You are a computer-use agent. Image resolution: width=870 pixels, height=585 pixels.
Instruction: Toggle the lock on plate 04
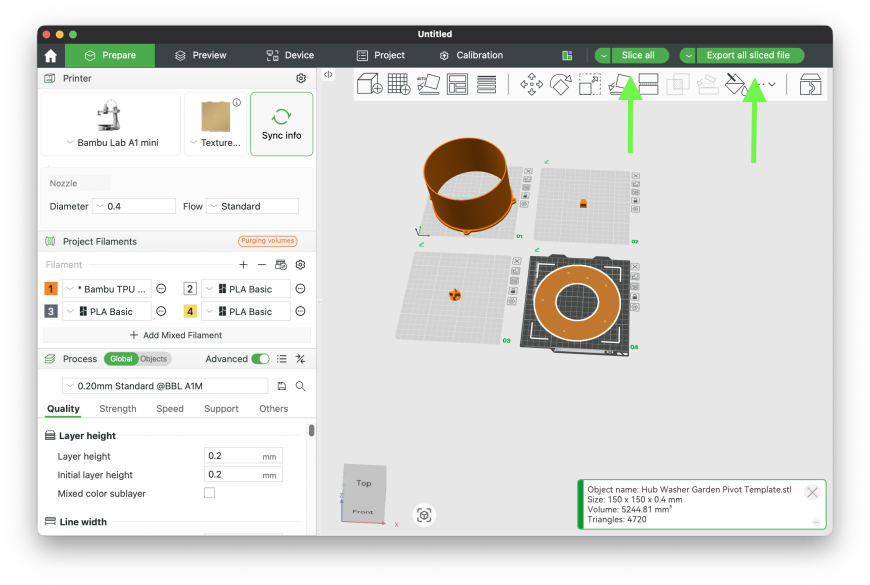(x=635, y=297)
